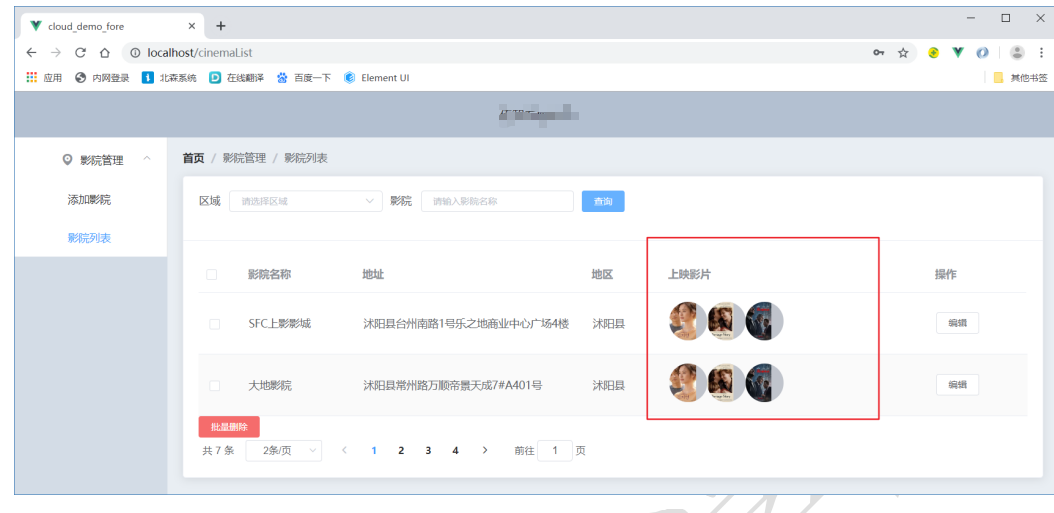Click second movie poster in 大地影院 row

727,383
